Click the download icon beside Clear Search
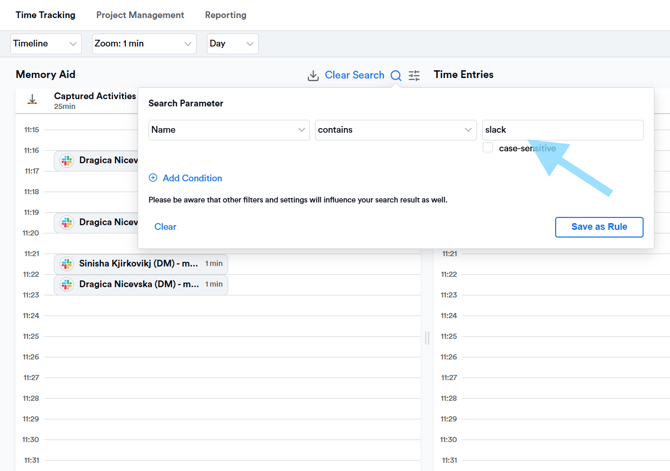Image resolution: width=670 pixels, height=471 pixels. point(313,76)
